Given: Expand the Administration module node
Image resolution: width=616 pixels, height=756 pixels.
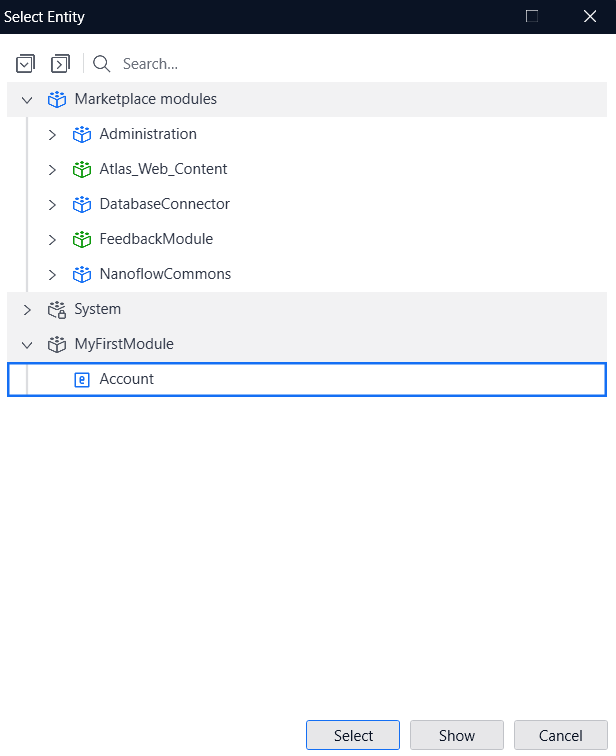Looking at the screenshot, I should coord(52,134).
